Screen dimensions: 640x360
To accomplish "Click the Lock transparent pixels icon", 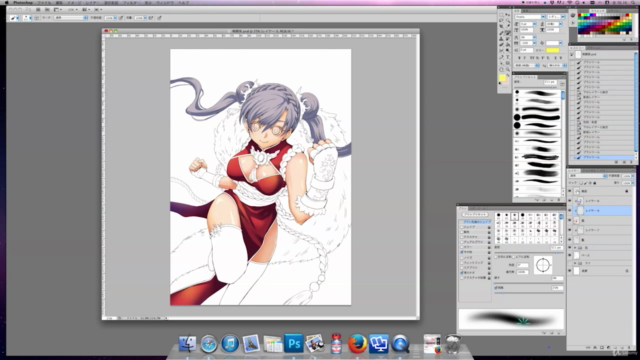I will click(581, 183).
